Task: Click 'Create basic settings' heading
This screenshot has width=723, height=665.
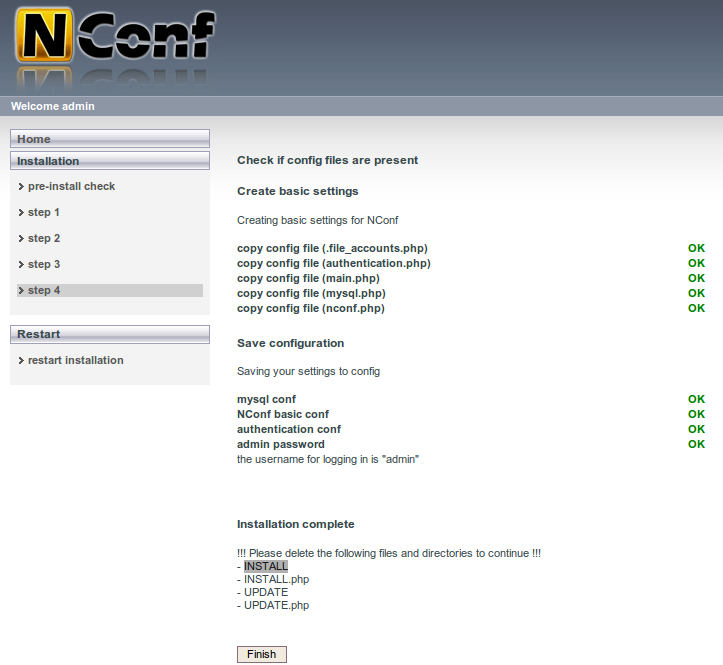Action: click(297, 191)
